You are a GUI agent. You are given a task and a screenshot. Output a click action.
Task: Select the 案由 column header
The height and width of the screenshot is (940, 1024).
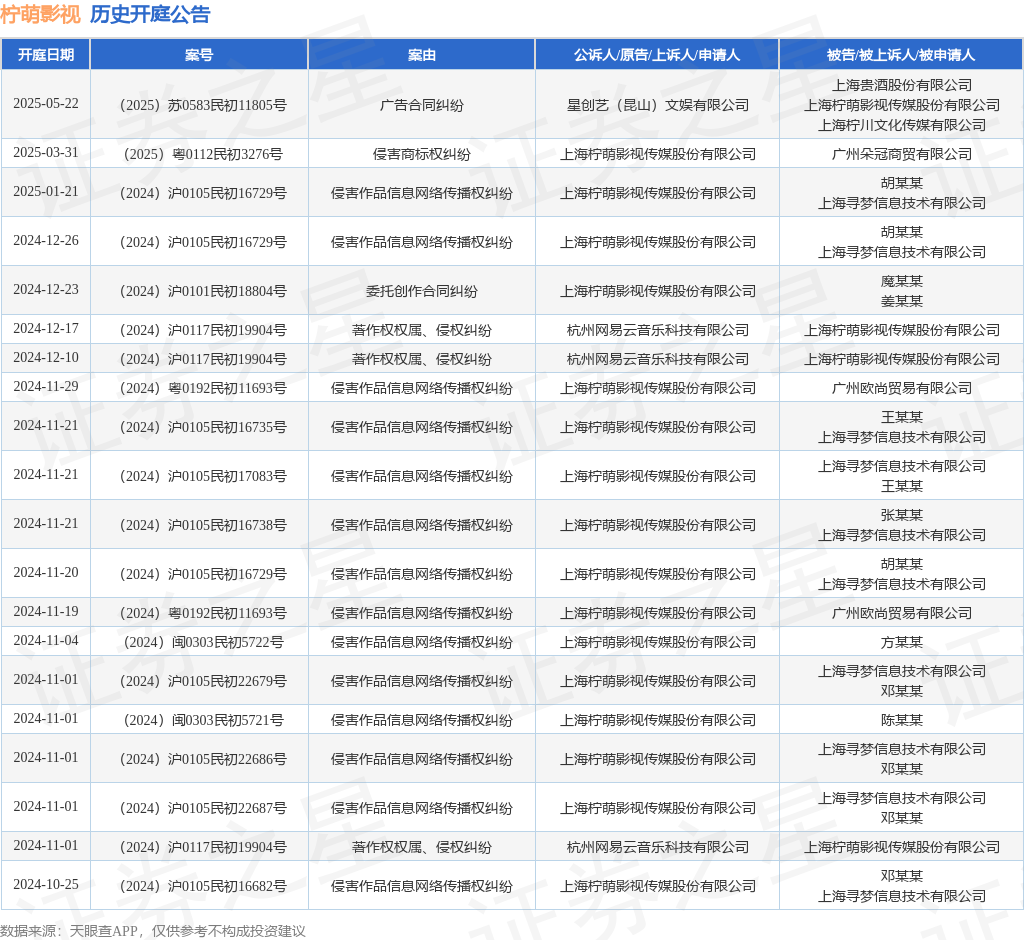[x=422, y=55]
